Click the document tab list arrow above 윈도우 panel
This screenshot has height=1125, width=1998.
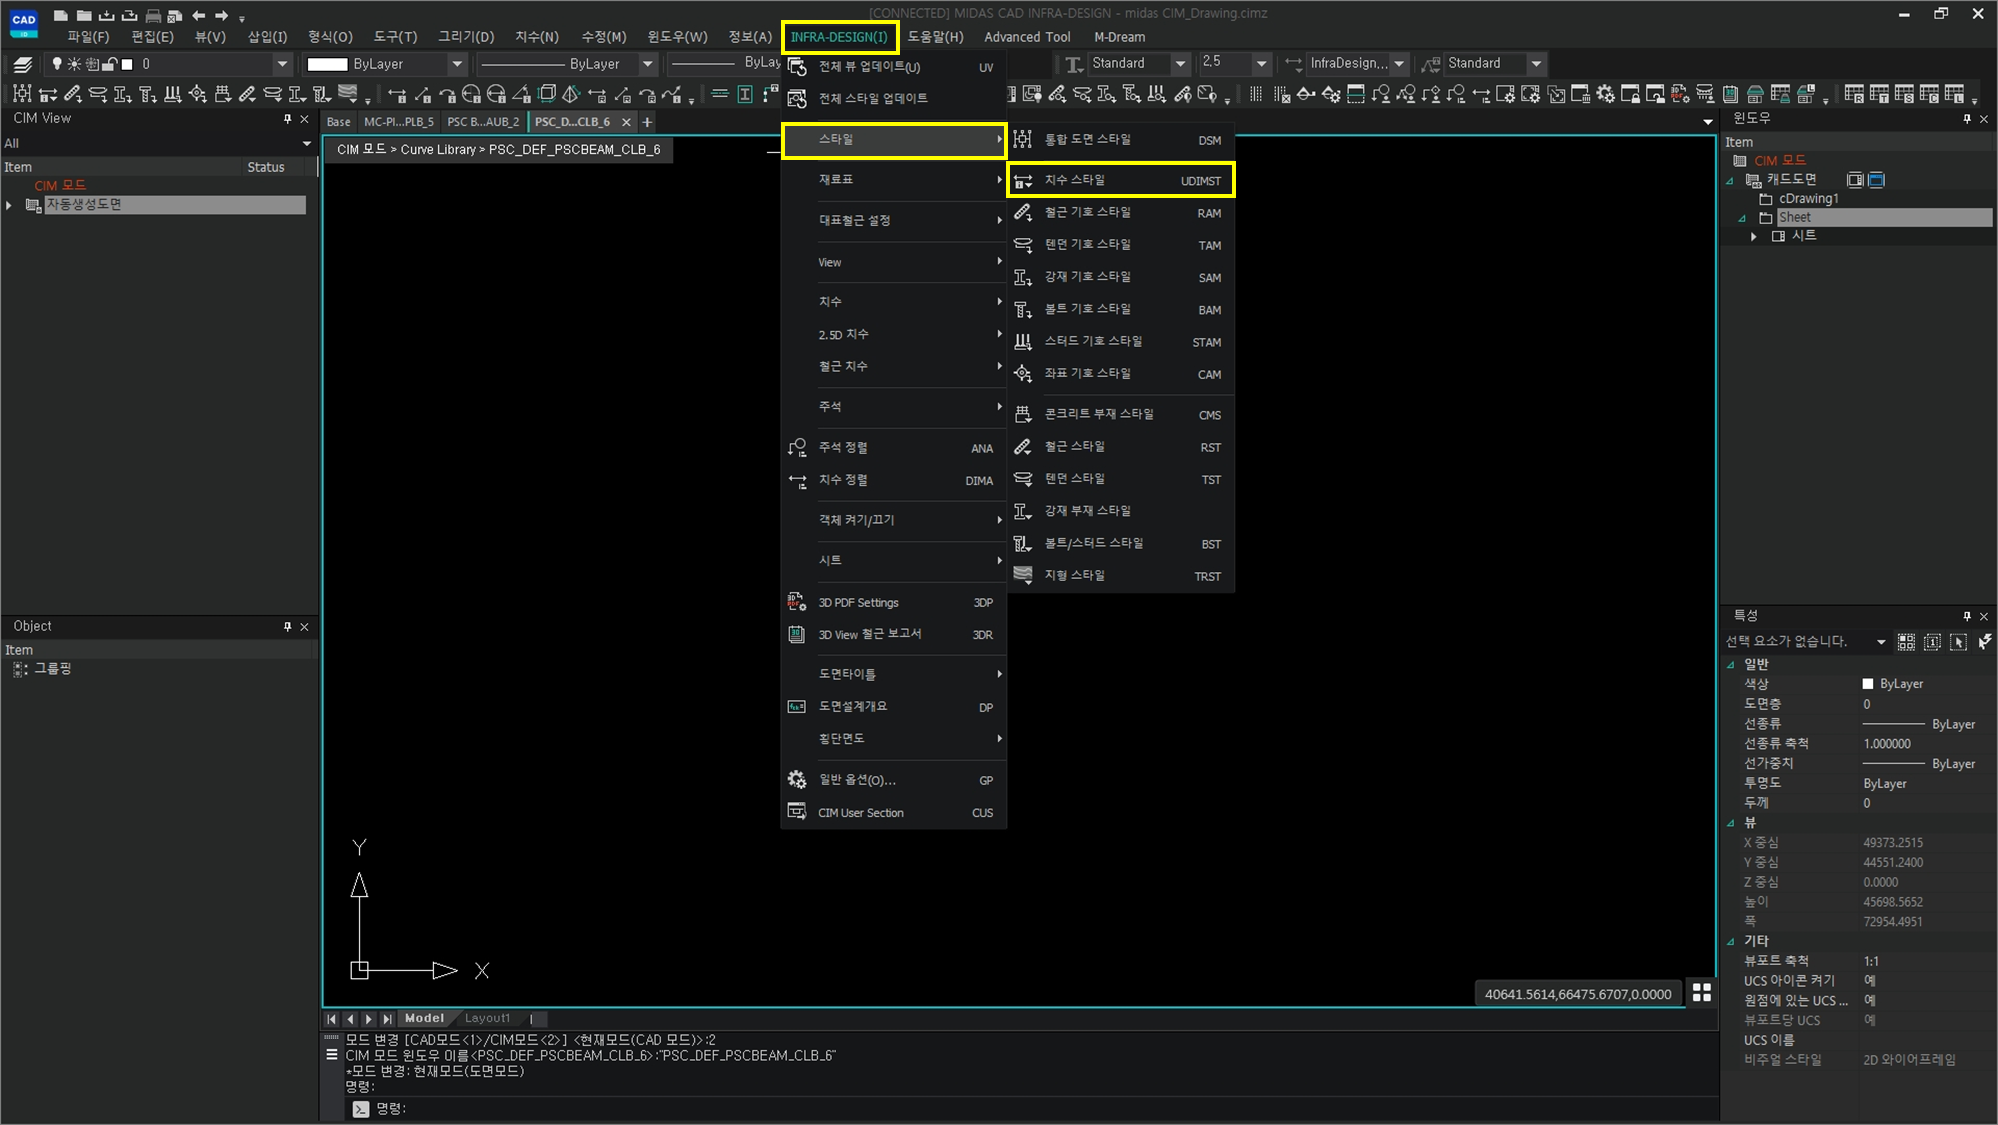[x=1707, y=122]
